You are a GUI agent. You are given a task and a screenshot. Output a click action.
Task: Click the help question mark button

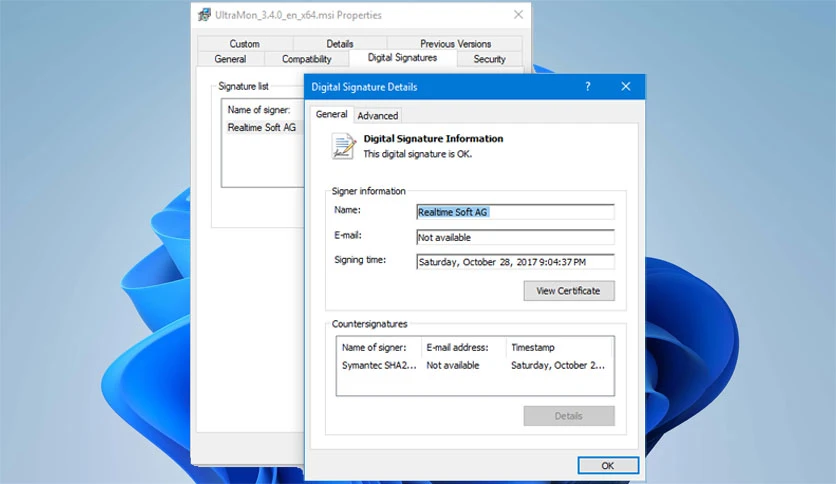click(588, 86)
